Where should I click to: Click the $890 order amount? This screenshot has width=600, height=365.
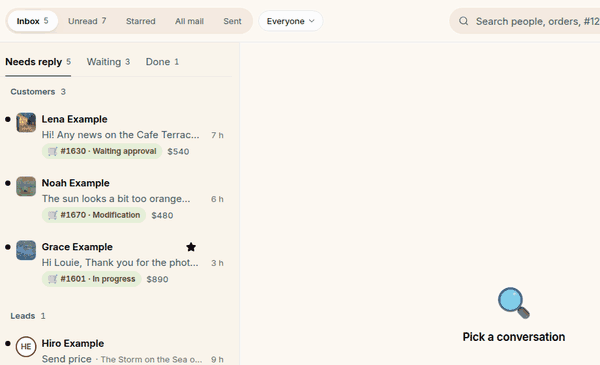(157, 279)
